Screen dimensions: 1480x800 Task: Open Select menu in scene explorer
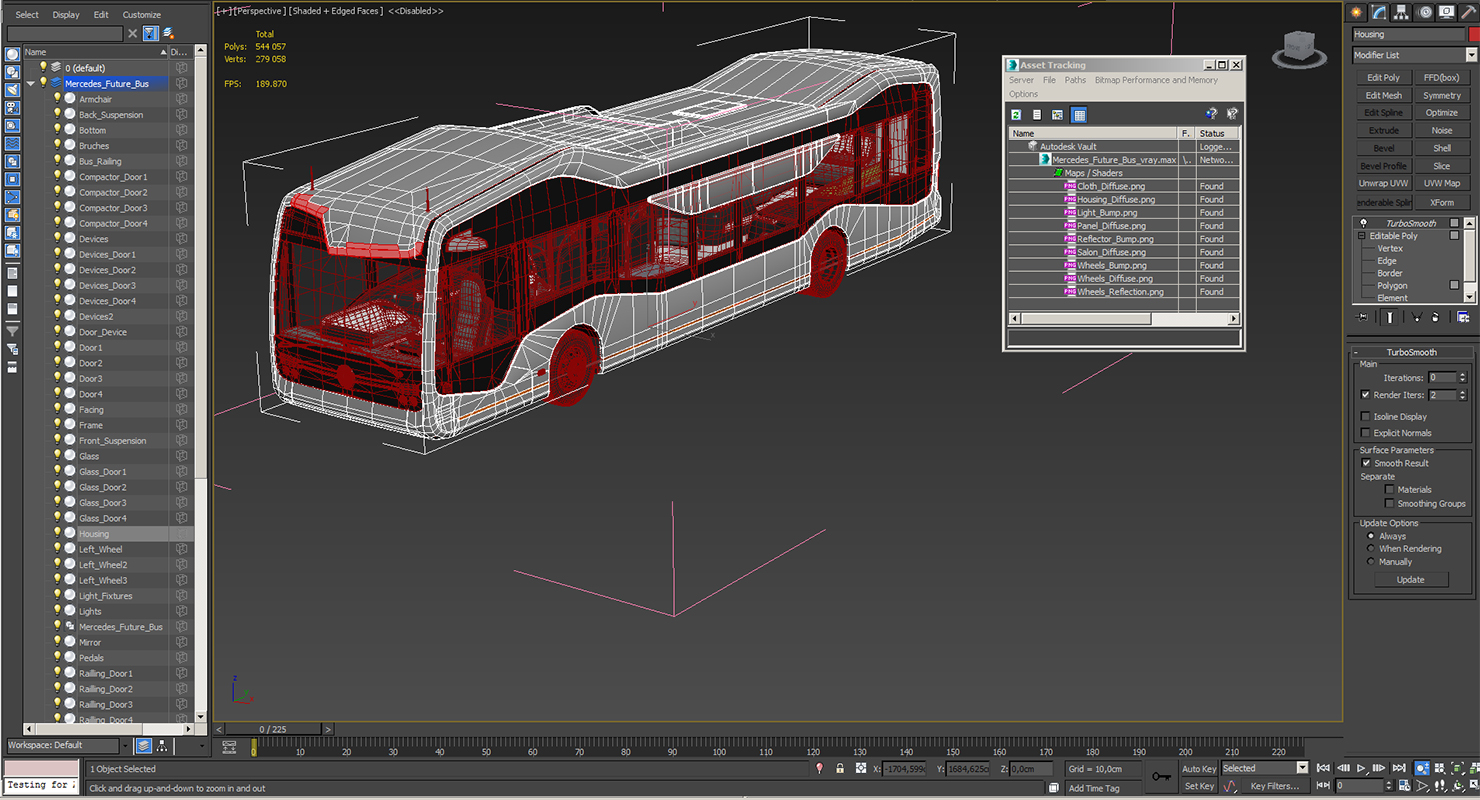click(27, 15)
